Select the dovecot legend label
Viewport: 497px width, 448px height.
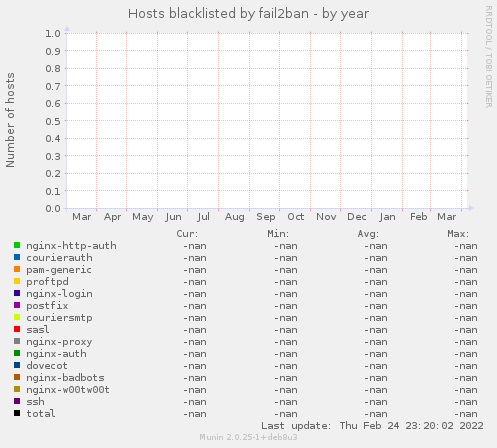(x=47, y=366)
